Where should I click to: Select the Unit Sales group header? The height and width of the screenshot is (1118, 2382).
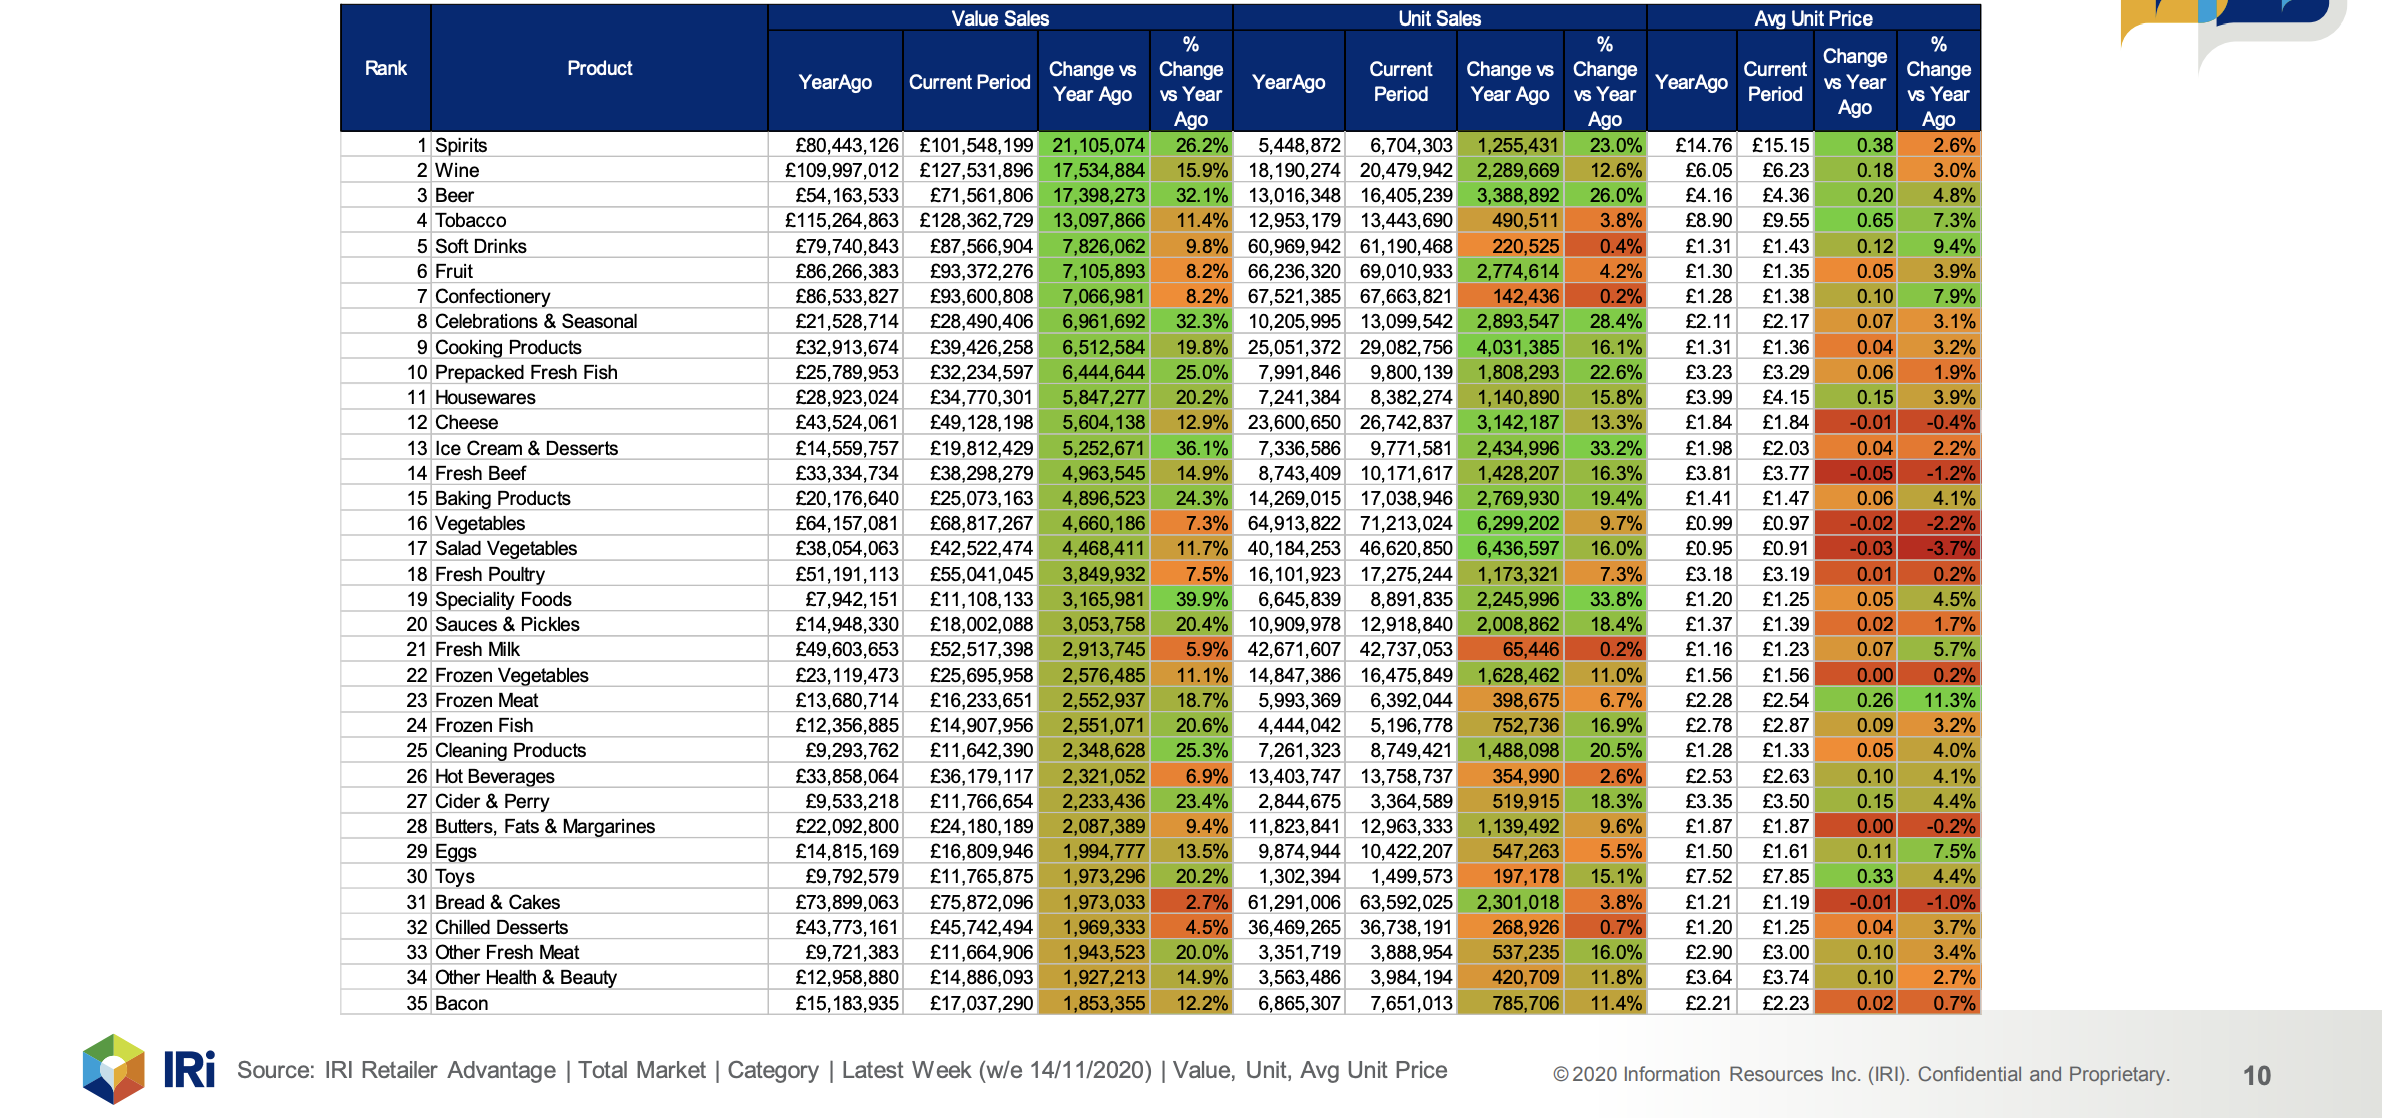coord(1440,18)
